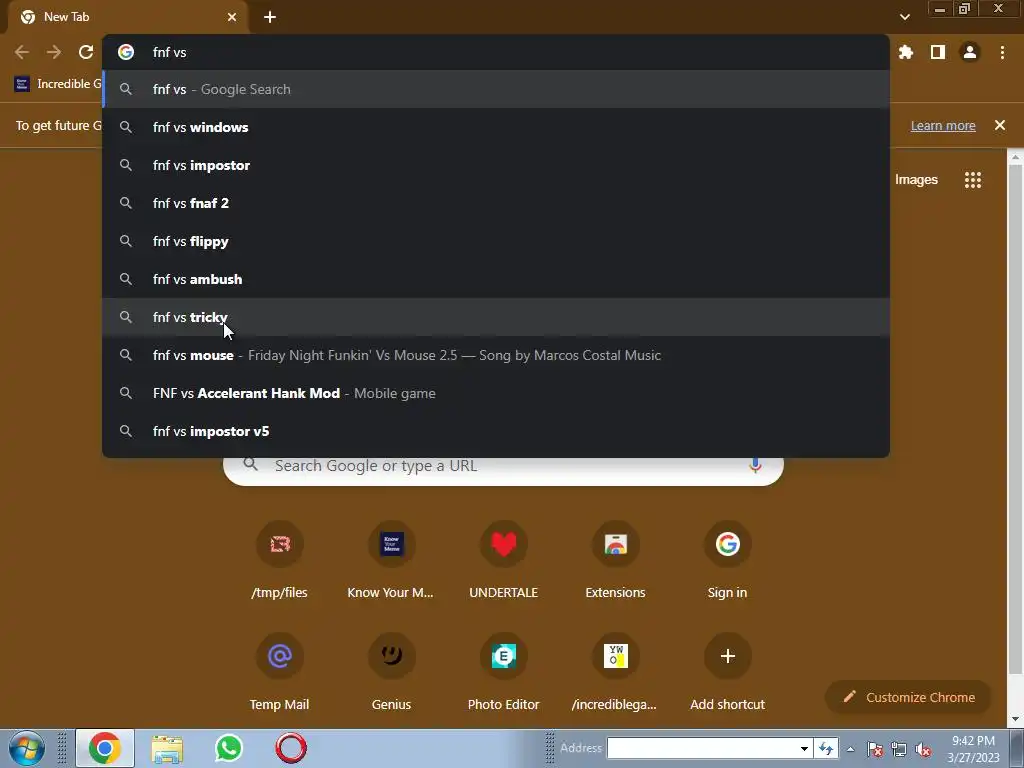Open the Sign in shortcut tile
1024x768 pixels.
click(x=728, y=560)
